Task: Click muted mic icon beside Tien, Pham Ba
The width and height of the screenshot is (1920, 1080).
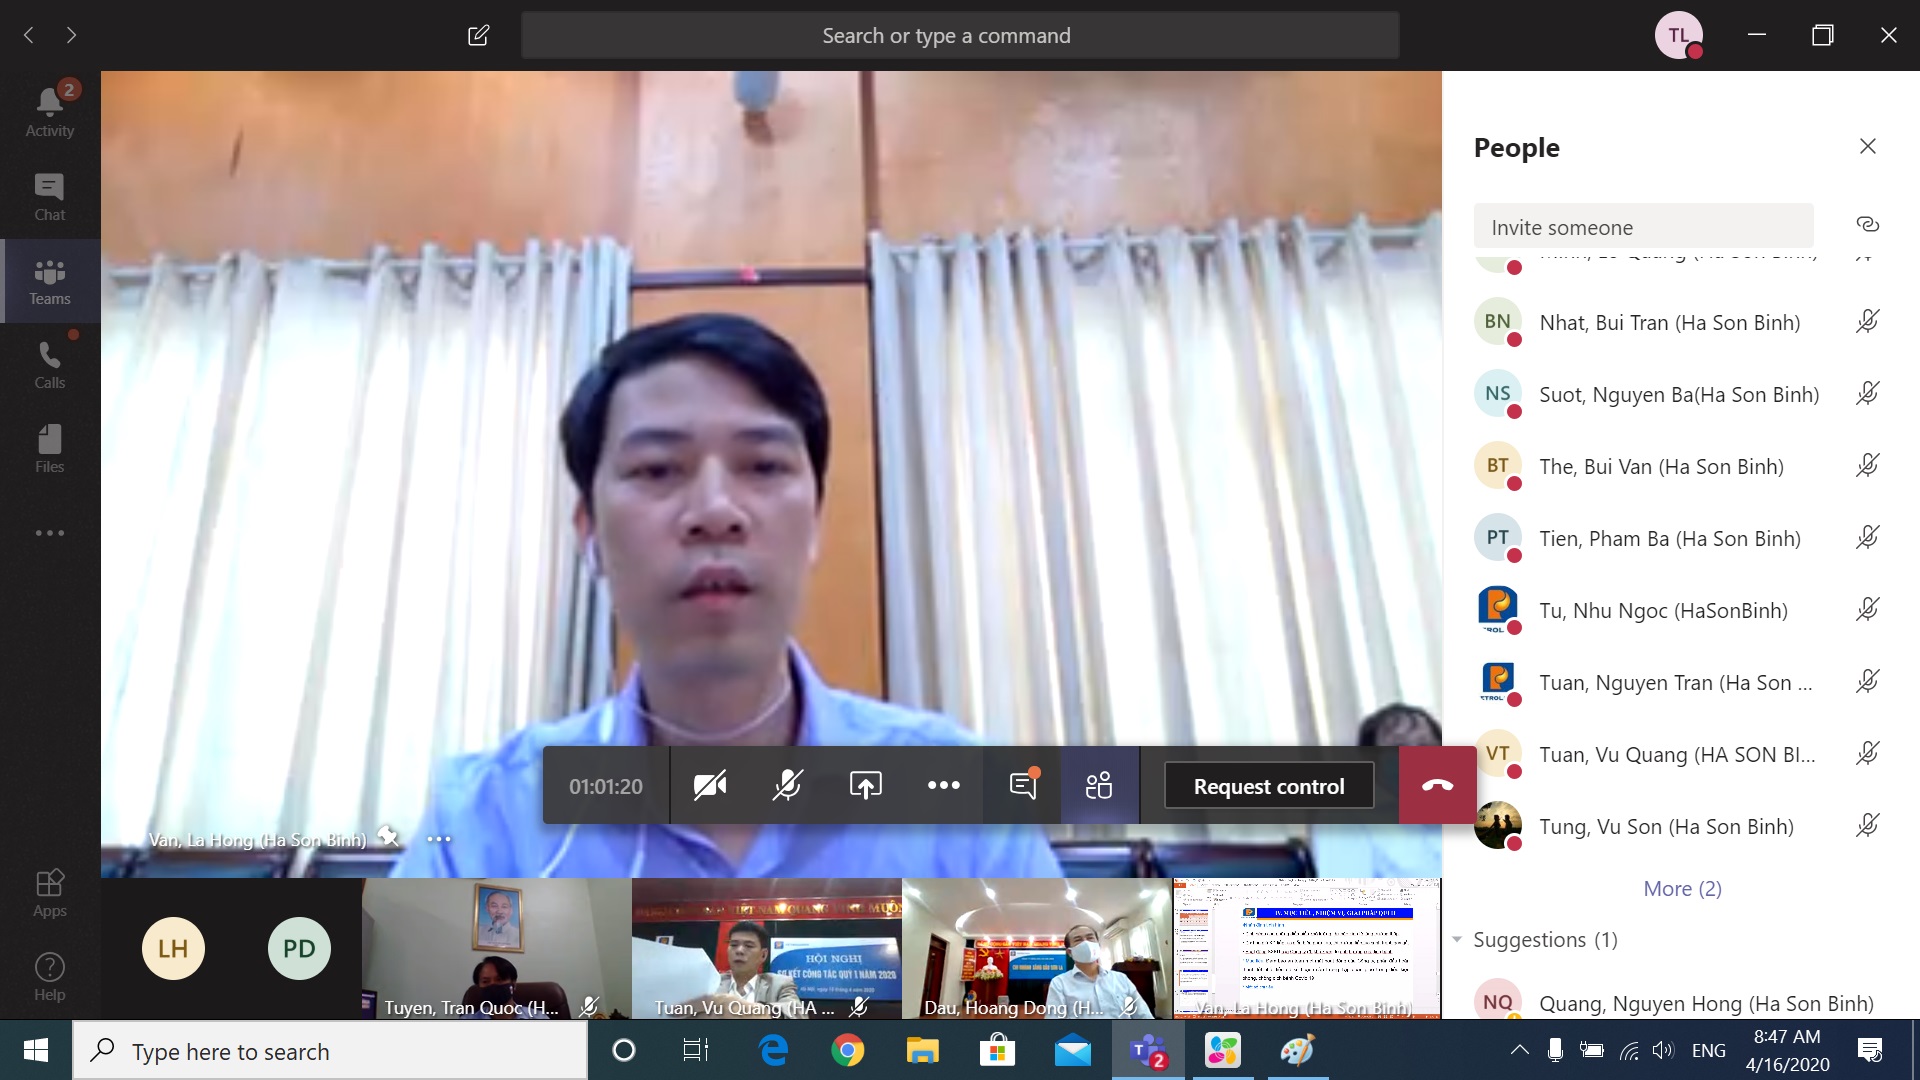Action: [x=1867, y=537]
